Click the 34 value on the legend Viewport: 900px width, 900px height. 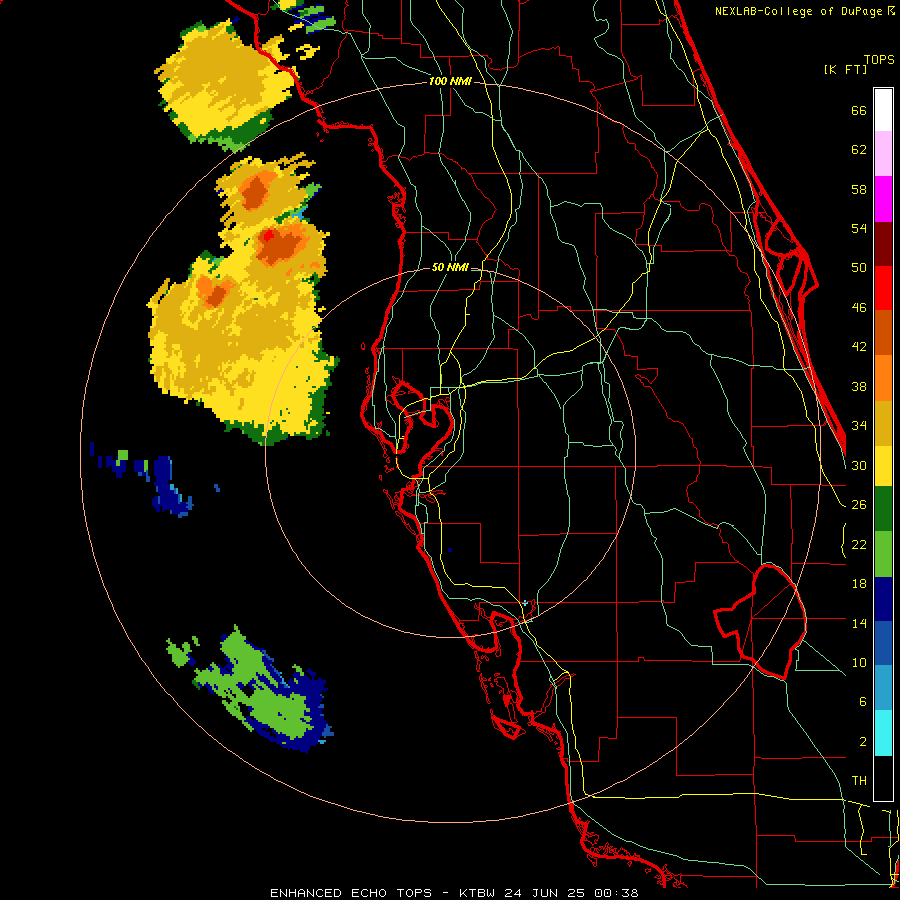859,426
